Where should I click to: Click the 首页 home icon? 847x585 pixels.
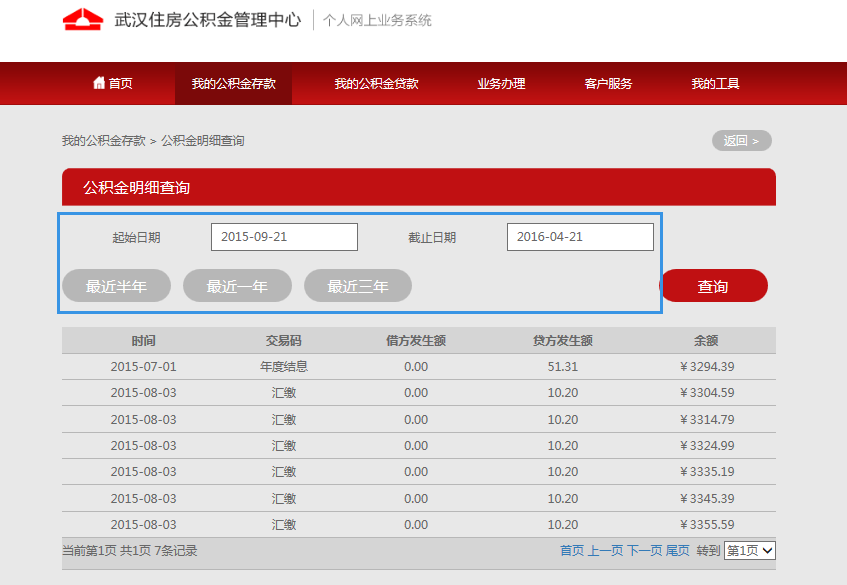pos(99,83)
